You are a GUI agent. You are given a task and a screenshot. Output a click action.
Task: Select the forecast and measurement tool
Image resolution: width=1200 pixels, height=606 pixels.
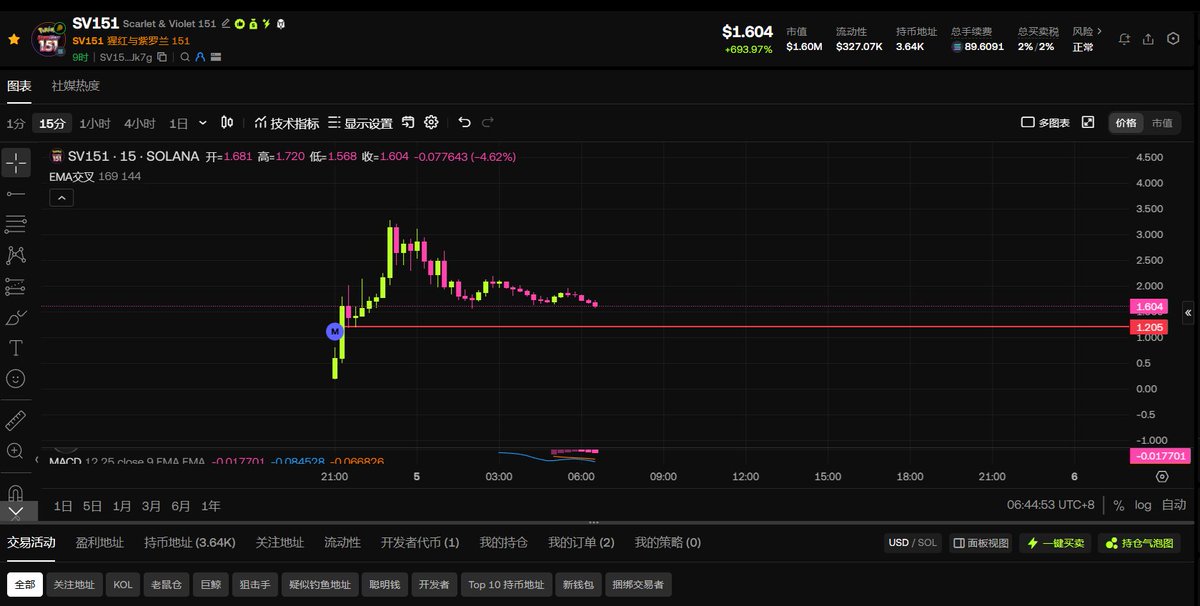pyautogui.click(x=16, y=286)
